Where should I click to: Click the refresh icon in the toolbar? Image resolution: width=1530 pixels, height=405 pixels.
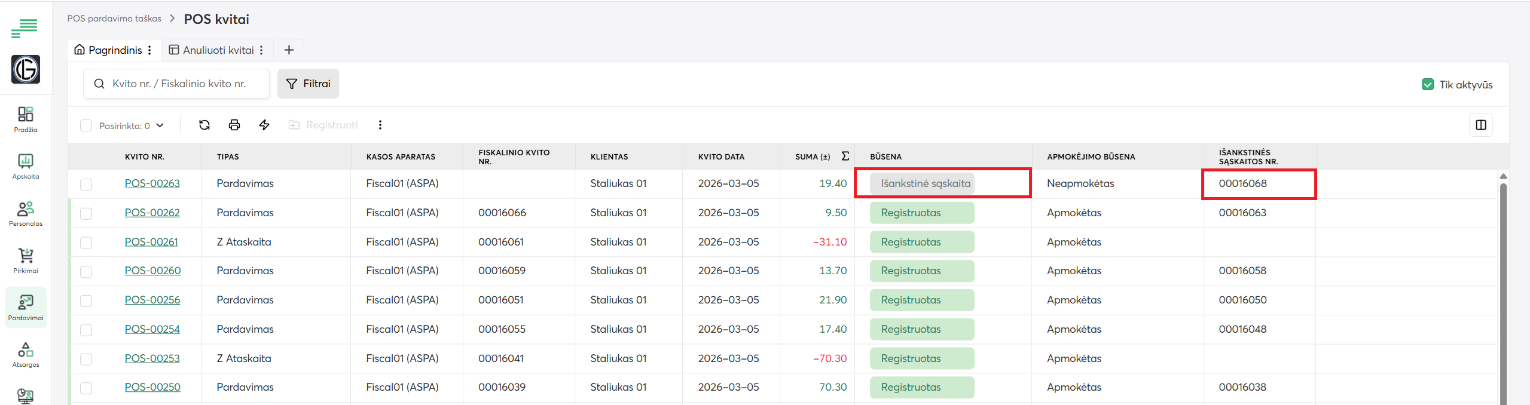[204, 125]
